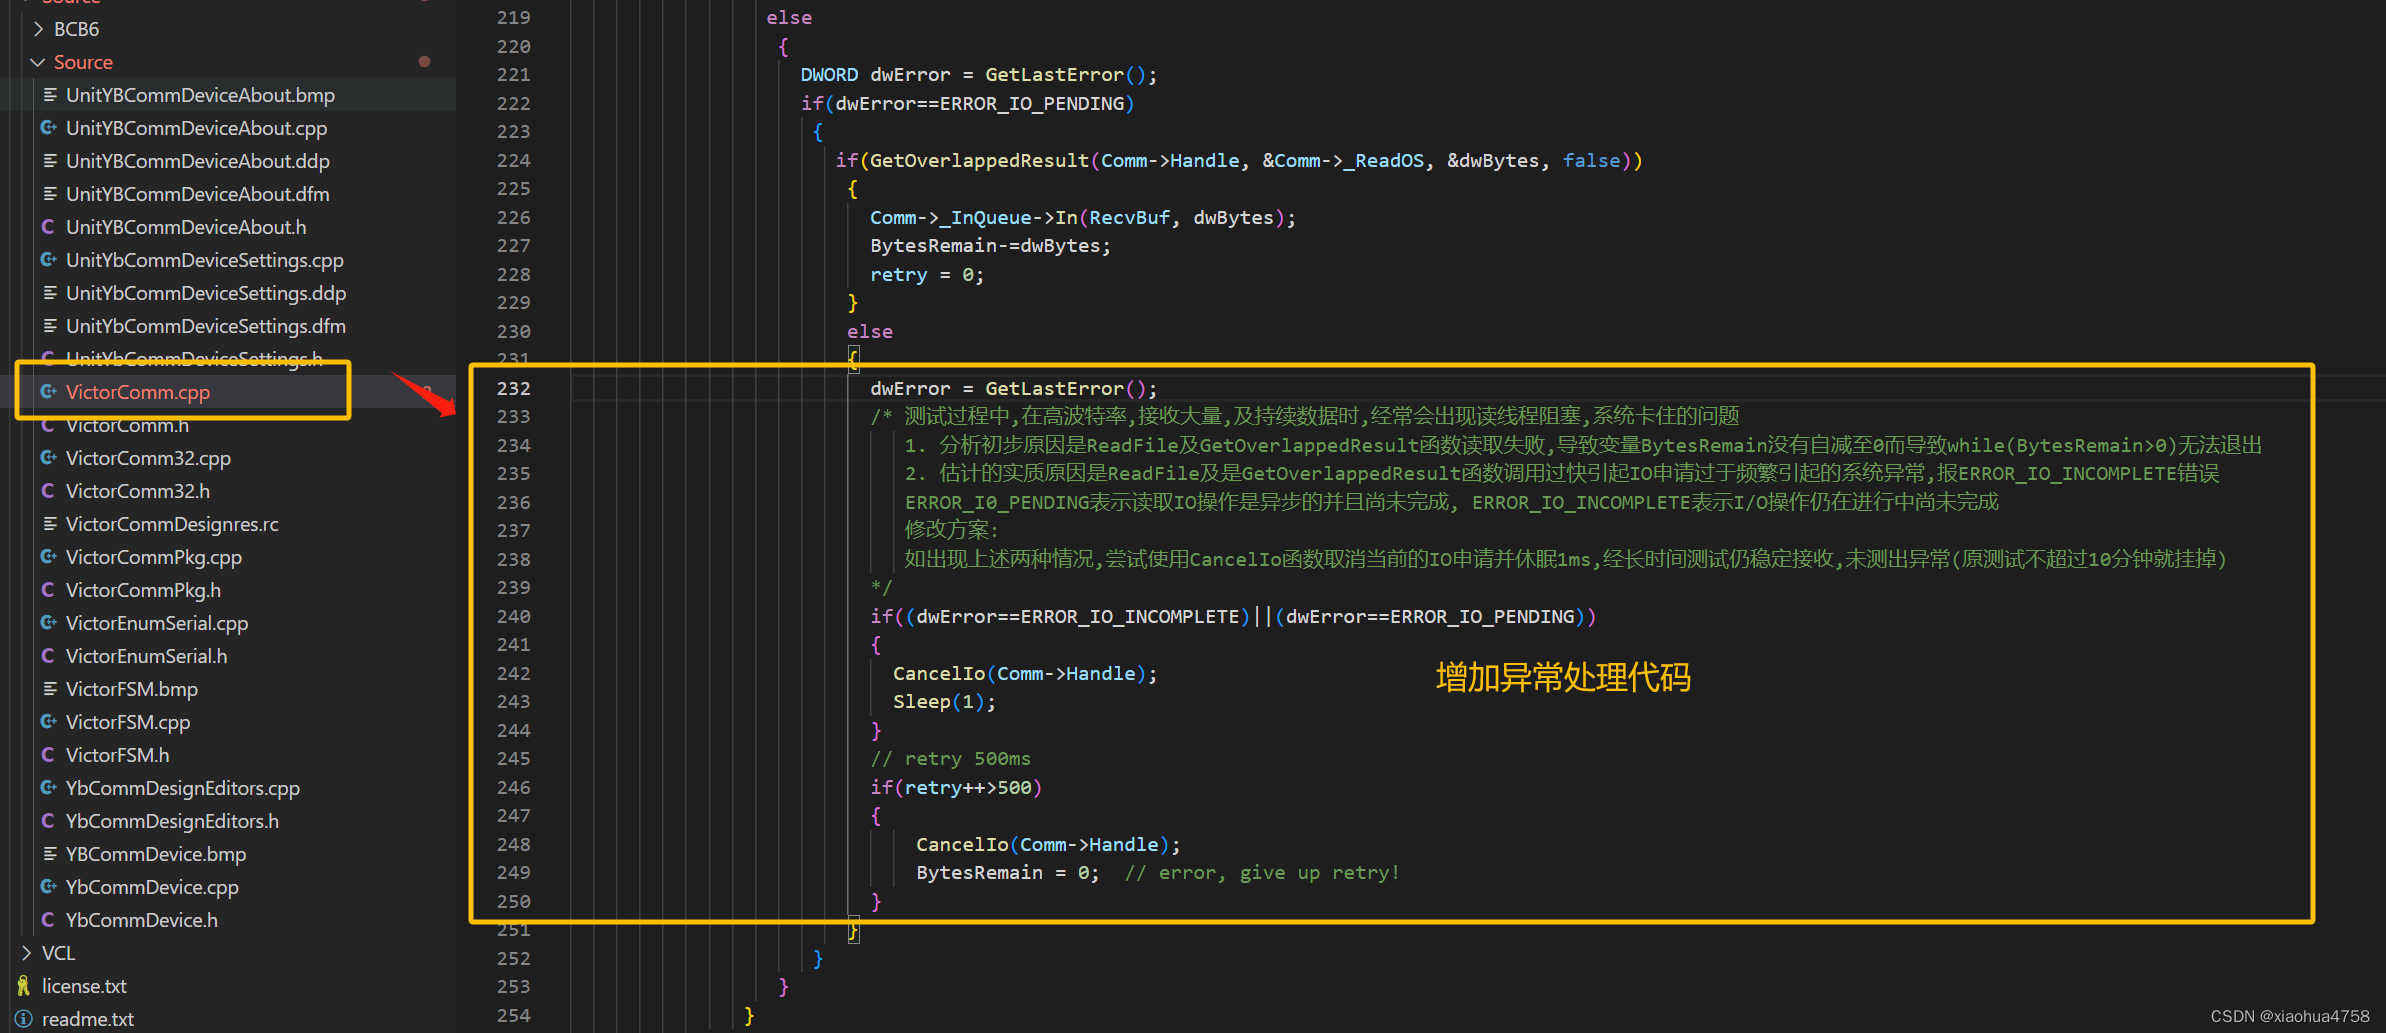Screen dimensions: 2386x1033
Task: Open UnitYbCommDeviceSettings.cpp from the sidebar
Action: pos(204,260)
